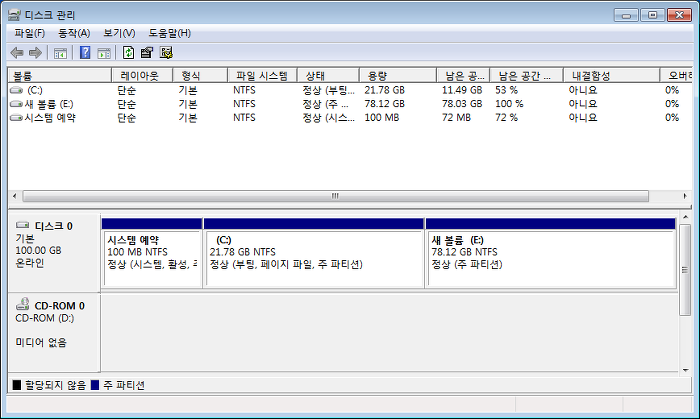Click the 100.00 GB text under 디스크 0
The width and height of the screenshot is (700, 419).
[x=38, y=250]
